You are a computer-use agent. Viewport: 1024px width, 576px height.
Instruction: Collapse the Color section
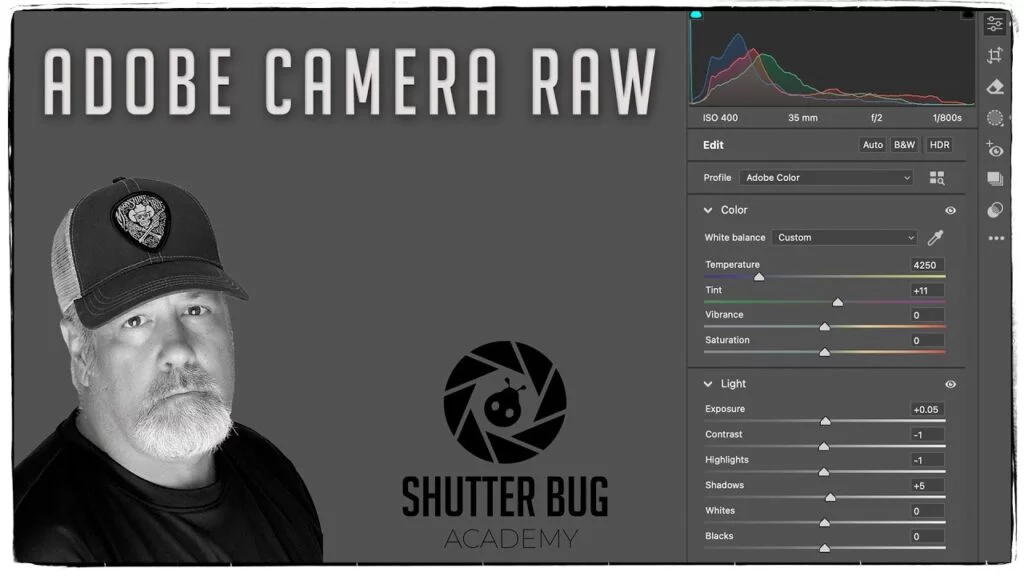710,210
